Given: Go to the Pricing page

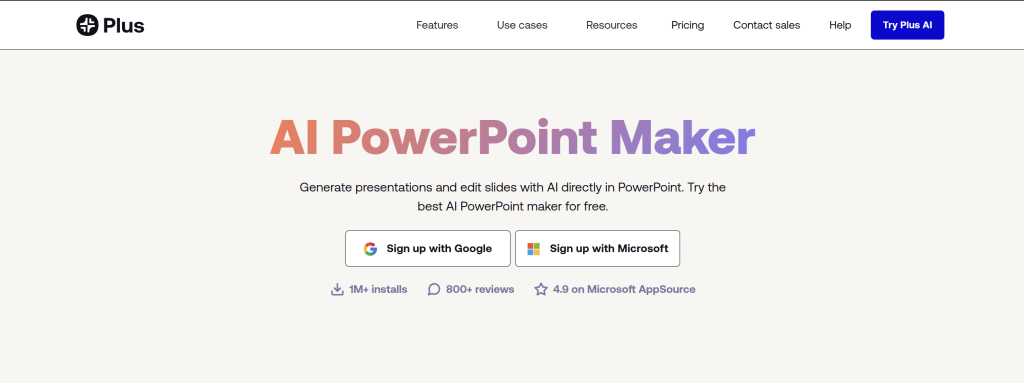Looking at the screenshot, I should coord(688,25).
